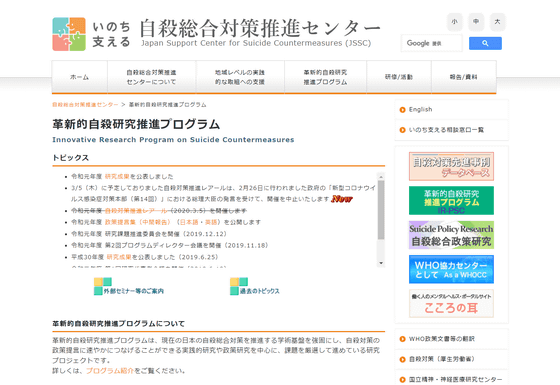560x385 pixels.
Task: Open the こころの耳 portal banner
Action: [x=451, y=304]
